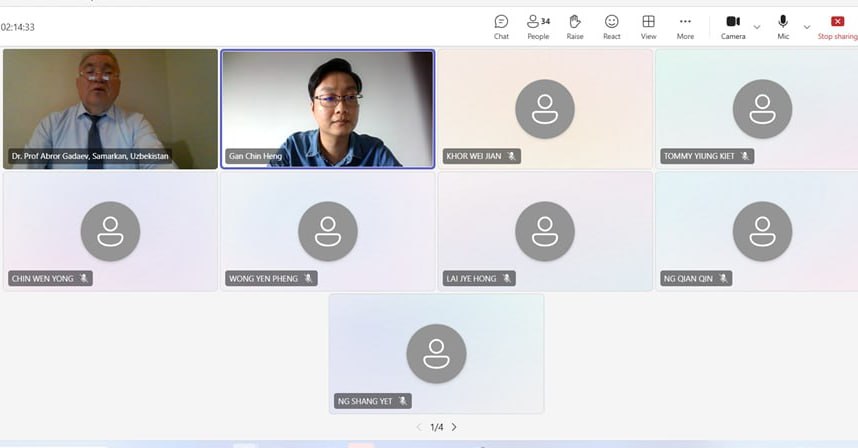Viewport: 858px width, 448px height.
Task: Go to previous page of participants
Action: [x=419, y=427]
